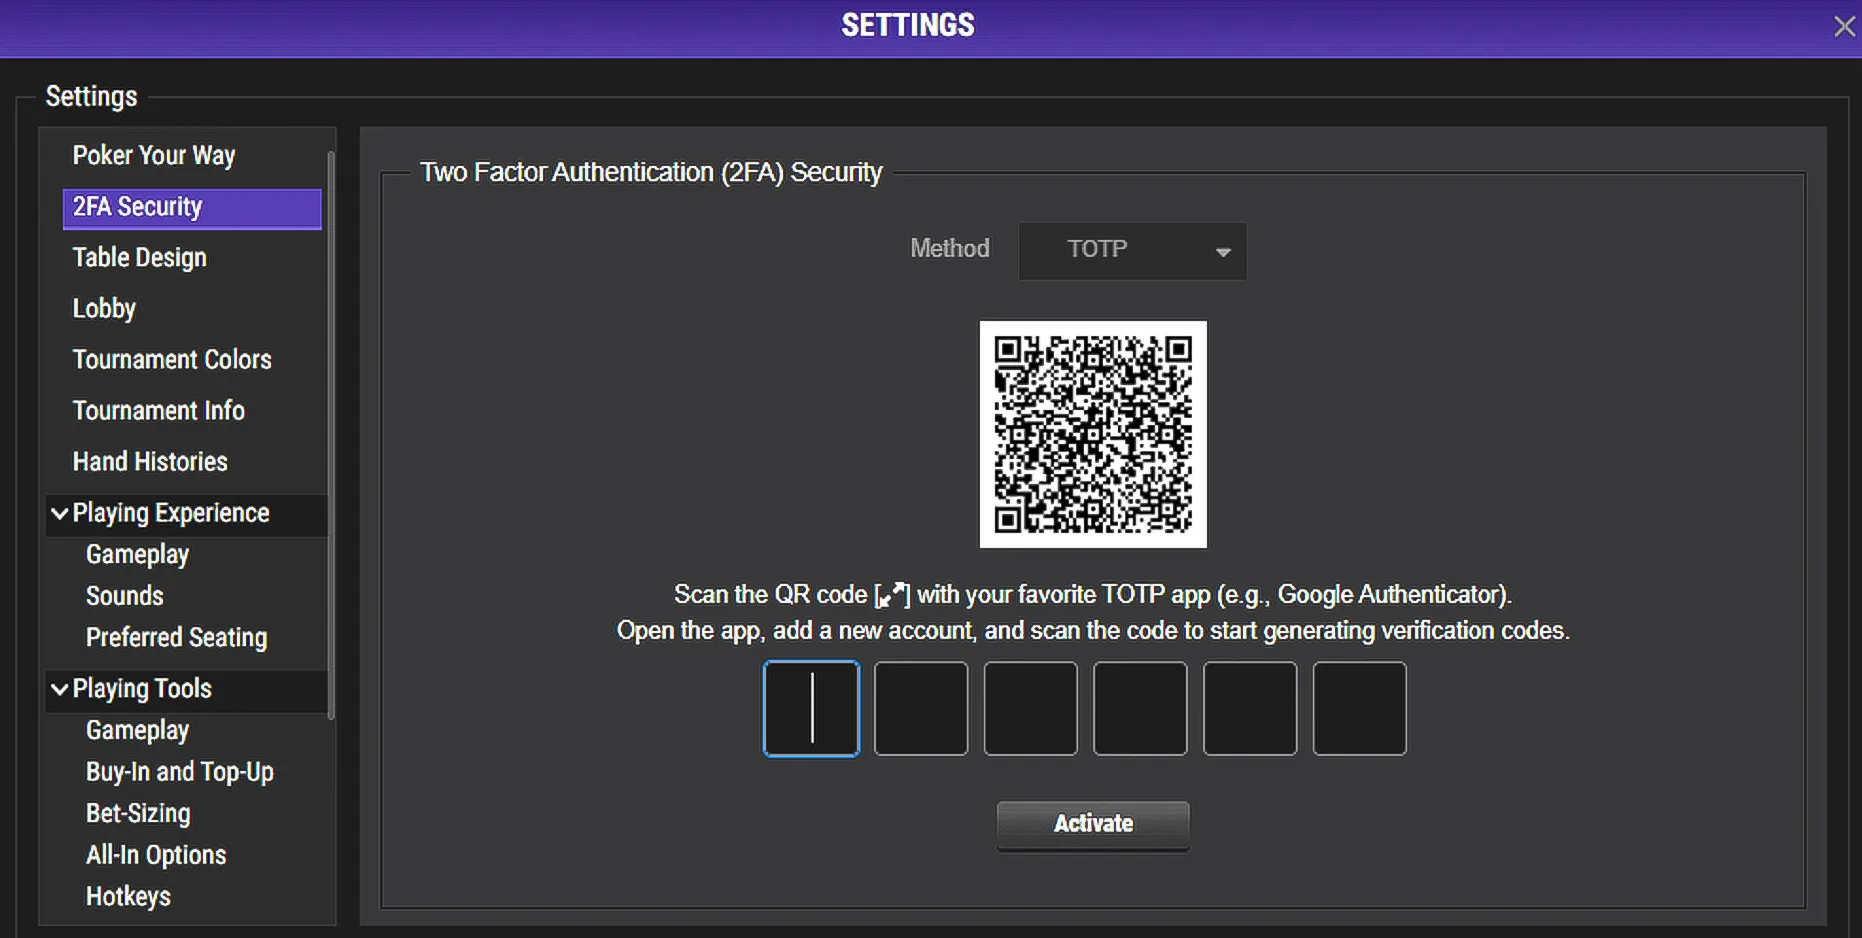Open Tournament Colors settings
This screenshot has width=1862, height=938.
(172, 360)
